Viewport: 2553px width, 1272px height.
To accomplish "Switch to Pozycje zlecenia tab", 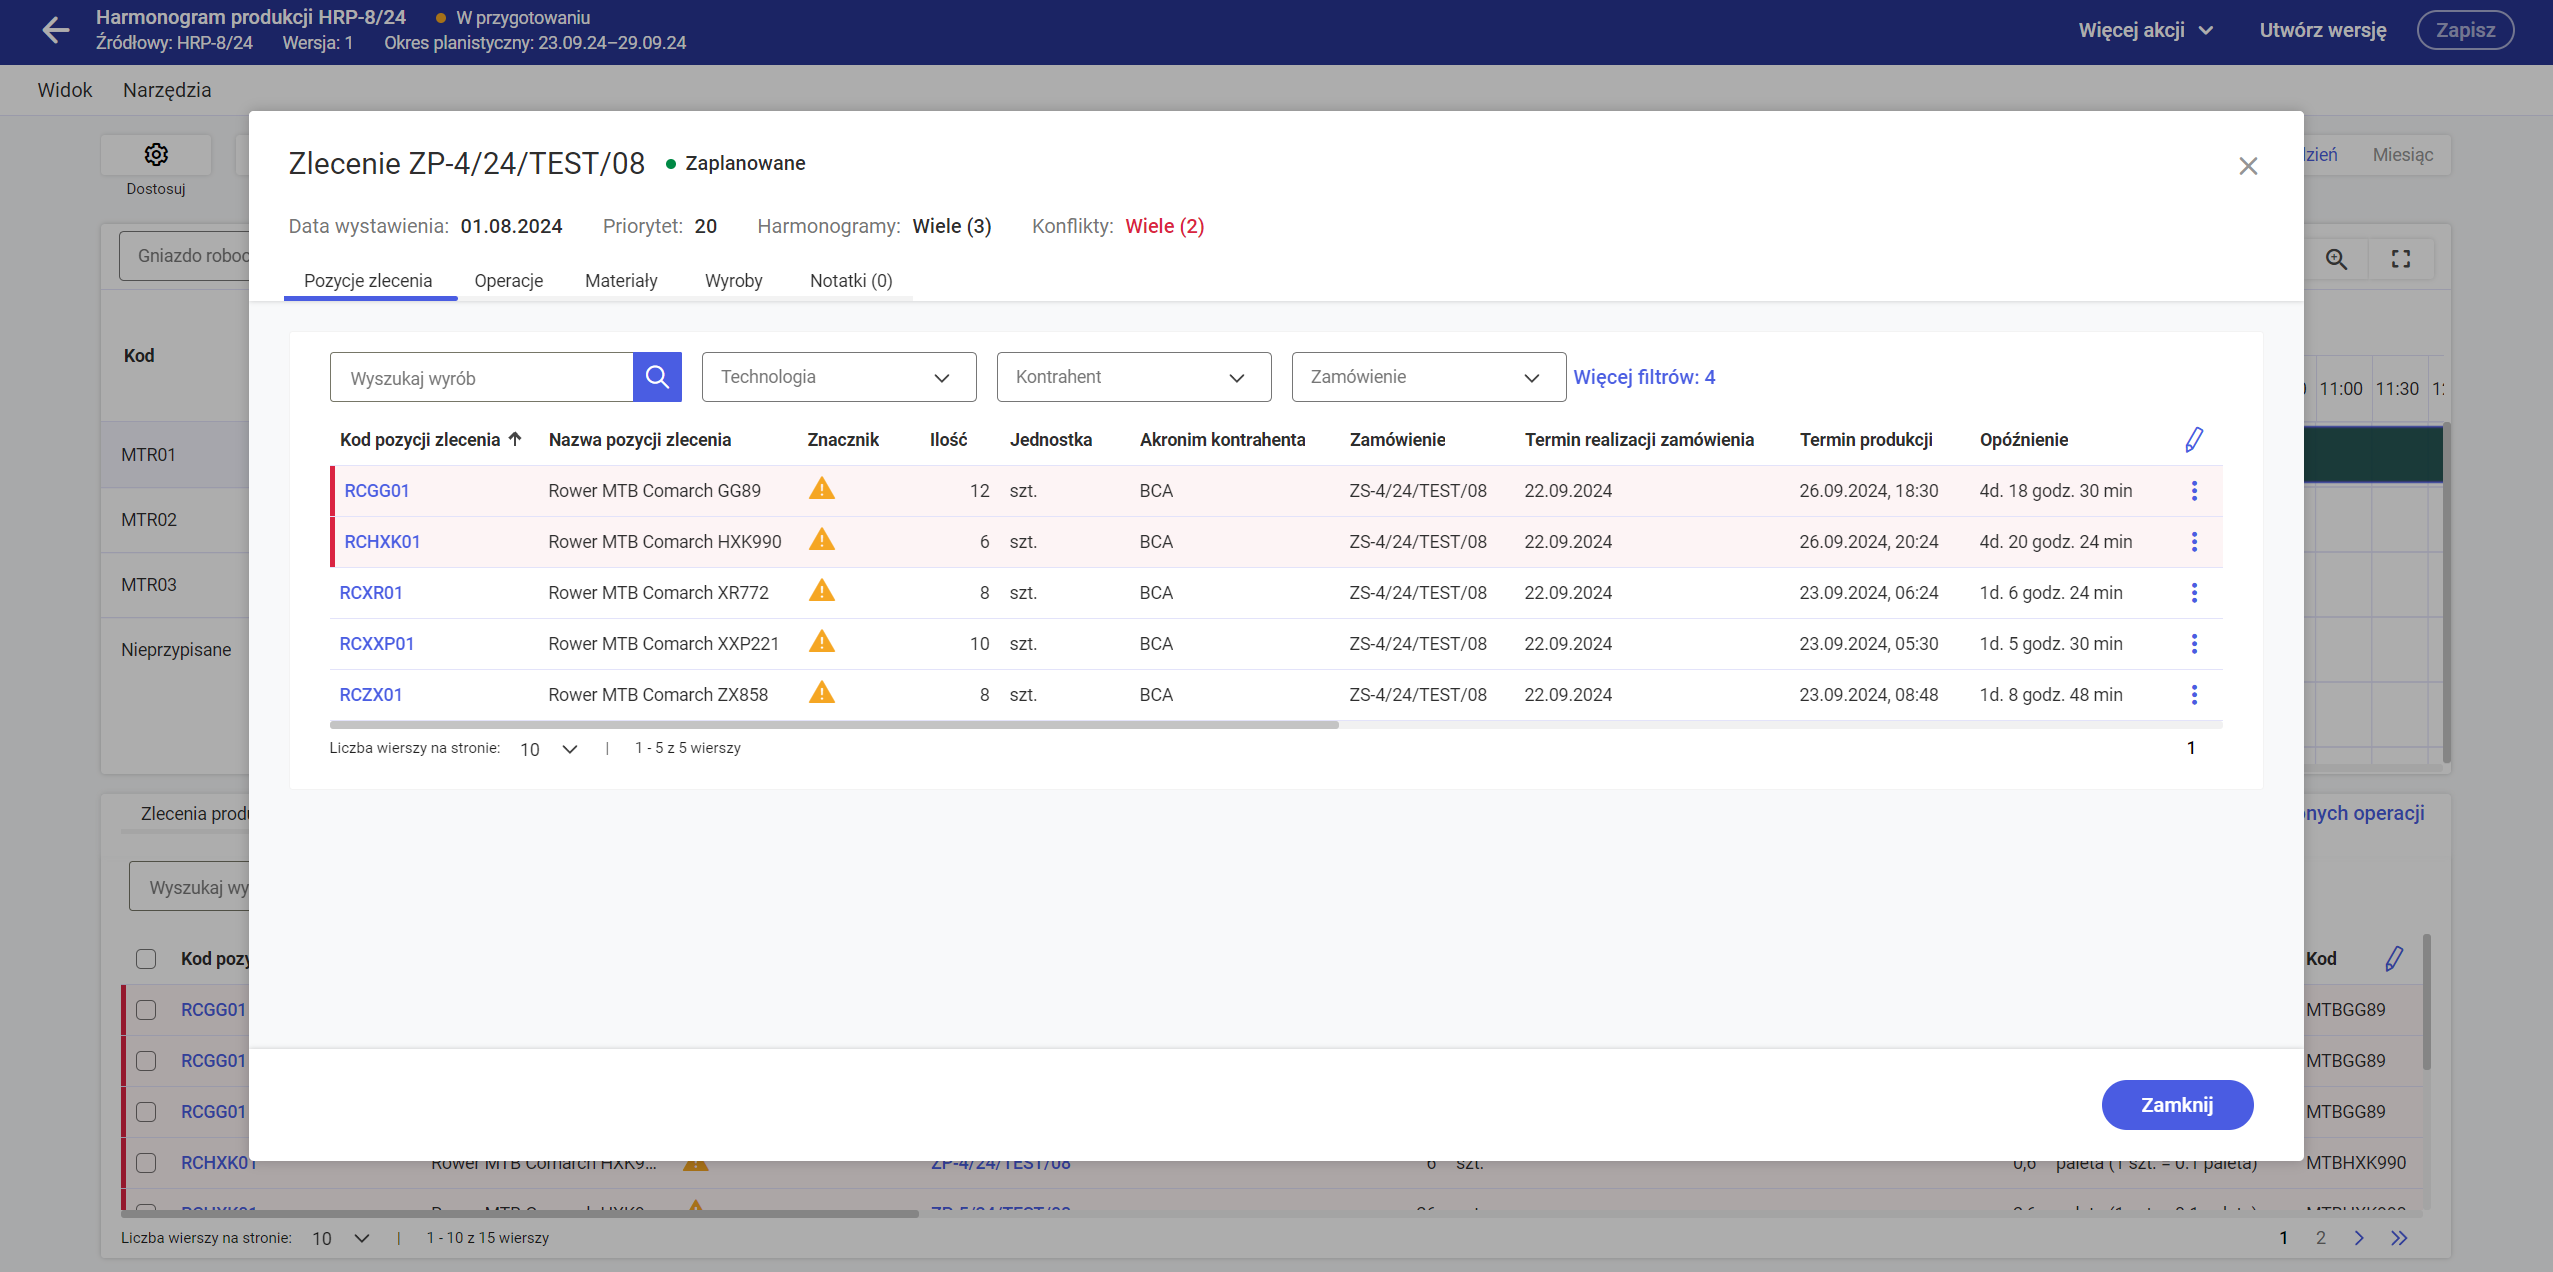I will tap(368, 281).
